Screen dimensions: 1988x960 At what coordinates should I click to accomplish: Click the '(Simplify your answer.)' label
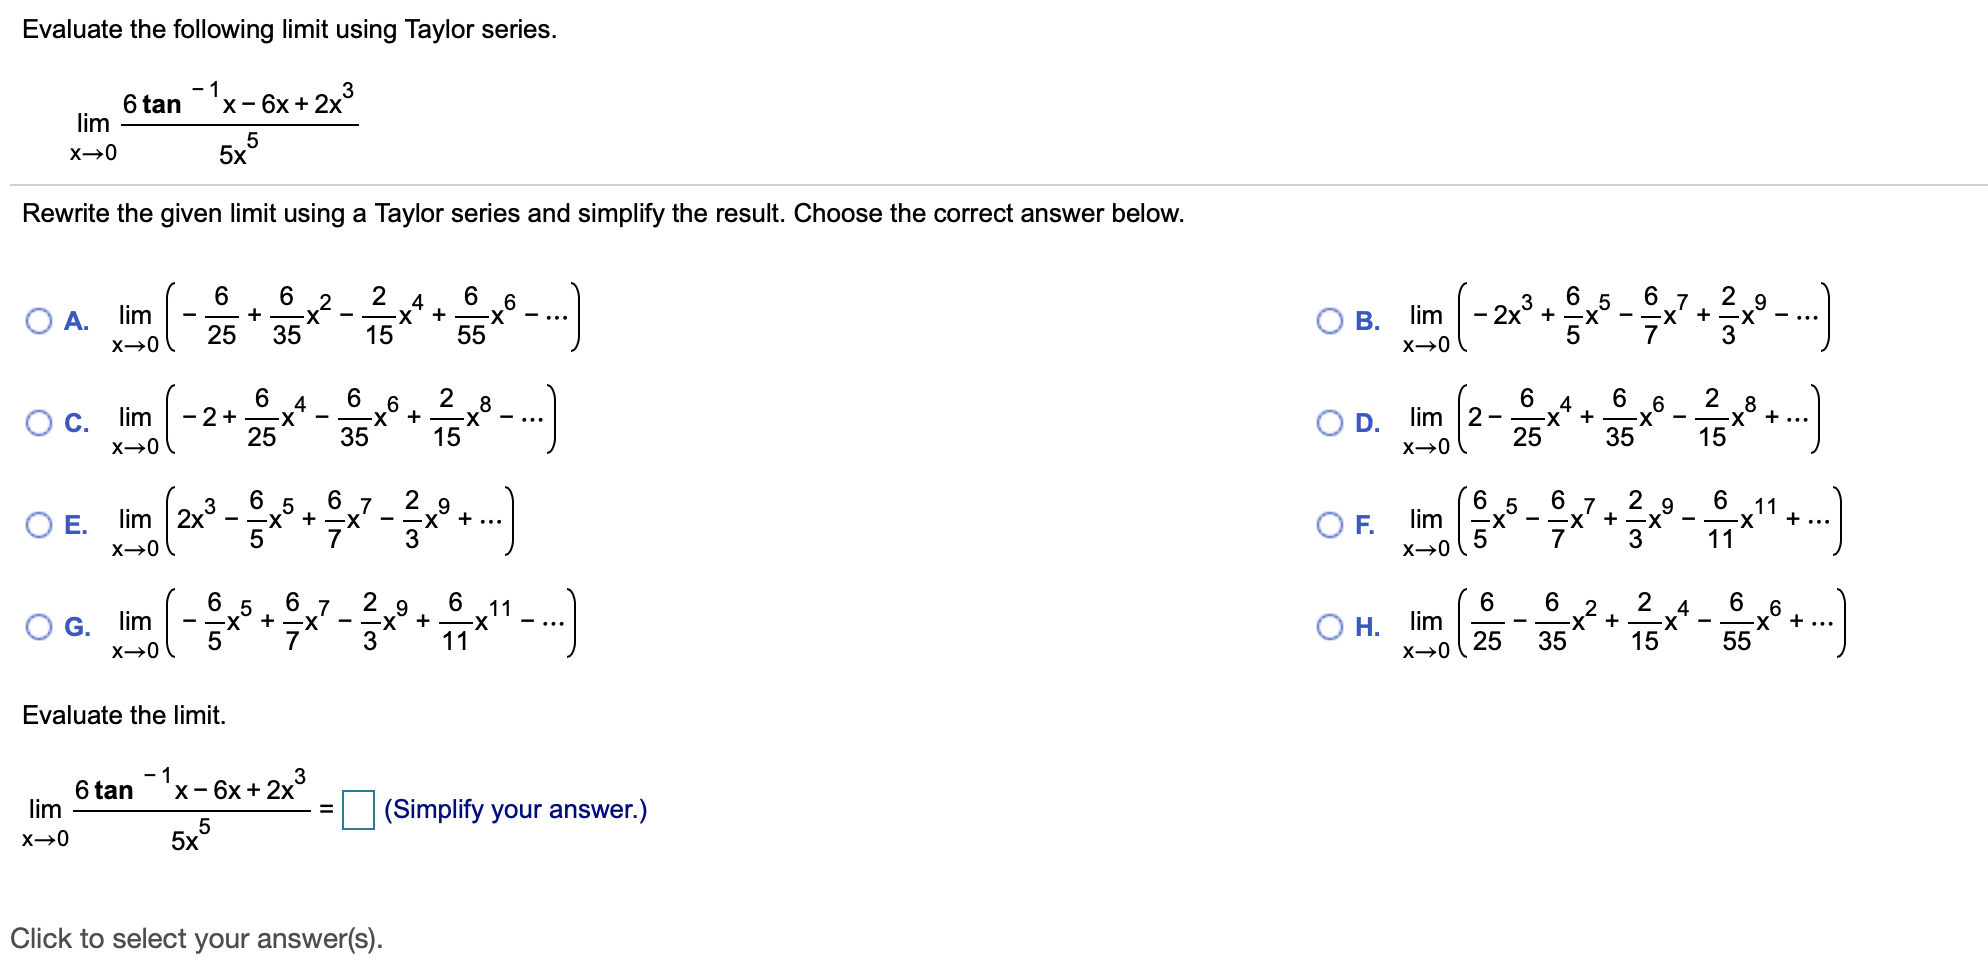[516, 808]
